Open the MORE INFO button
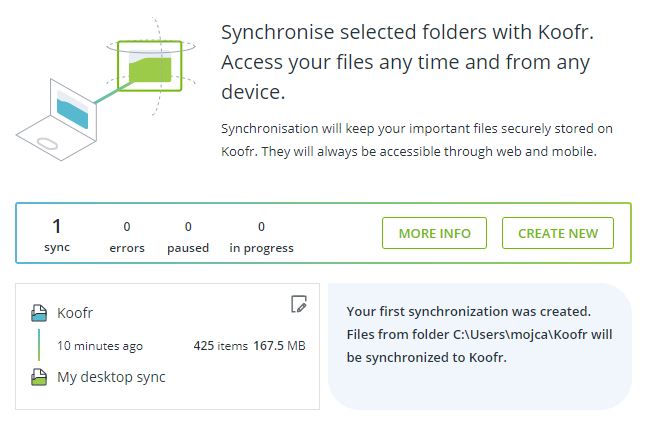645x446 pixels. pos(434,233)
